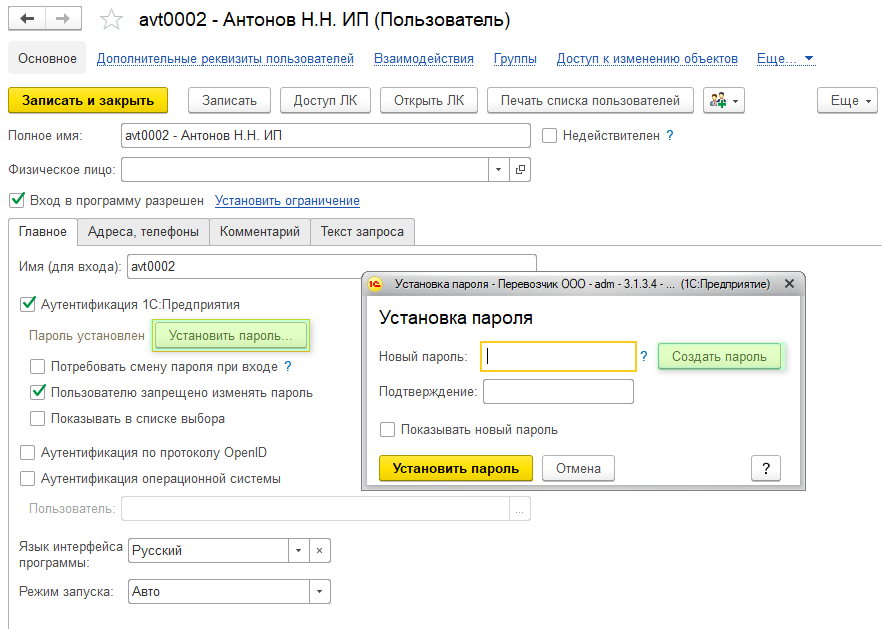882x629 pixels.
Task: Open the user groups icon menu
Action: (724, 100)
